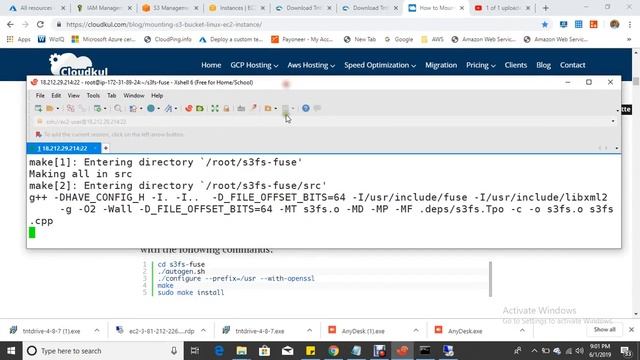Viewport: 640px width, 360px height.
Task: Open Microsoft Edge from the taskbar
Action: (219, 351)
